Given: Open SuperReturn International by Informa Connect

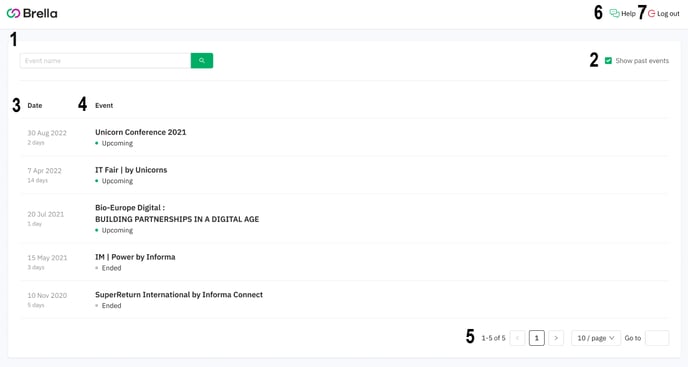Looking at the screenshot, I should coord(179,295).
